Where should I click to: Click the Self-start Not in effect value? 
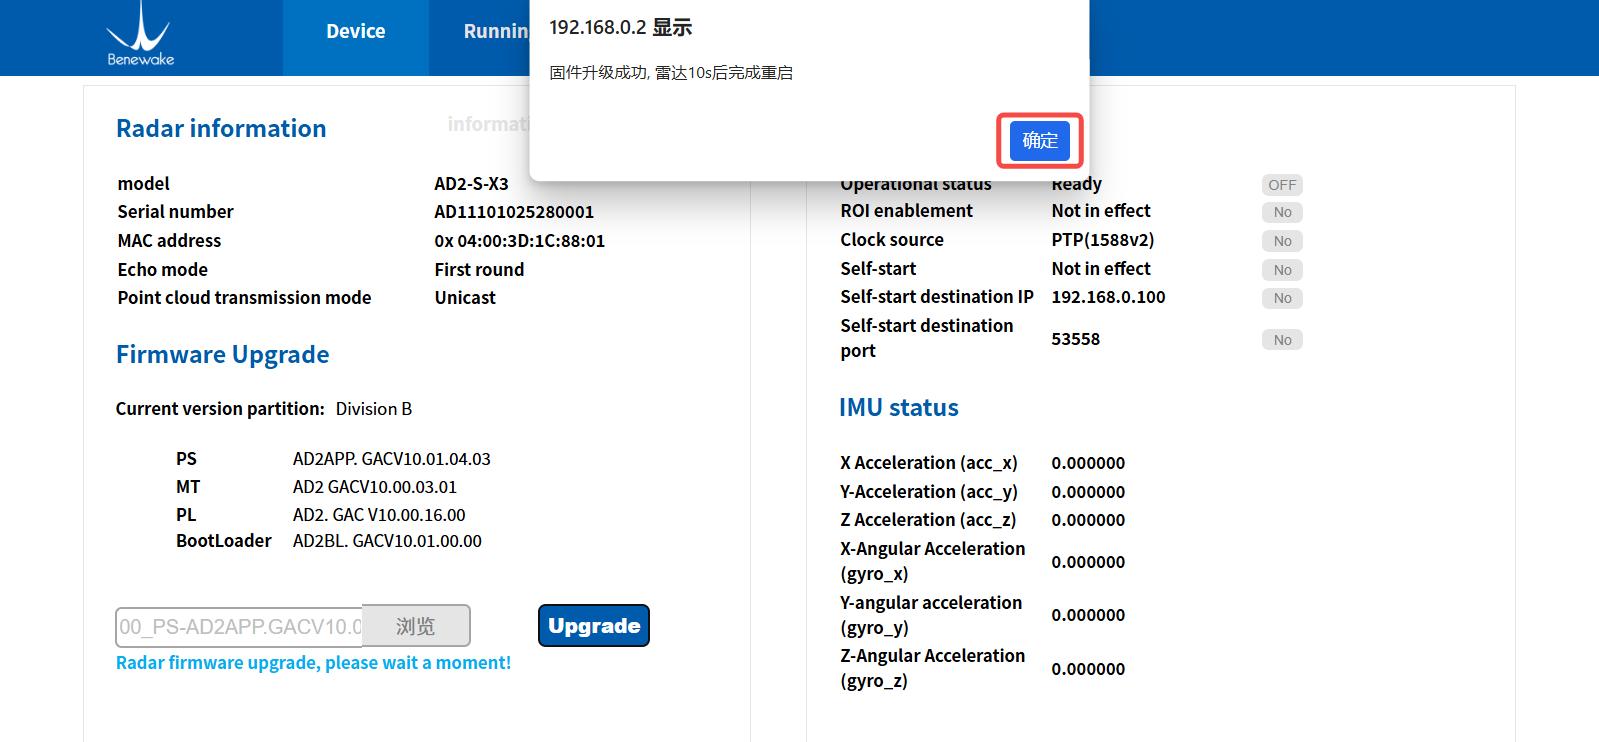1101,268
